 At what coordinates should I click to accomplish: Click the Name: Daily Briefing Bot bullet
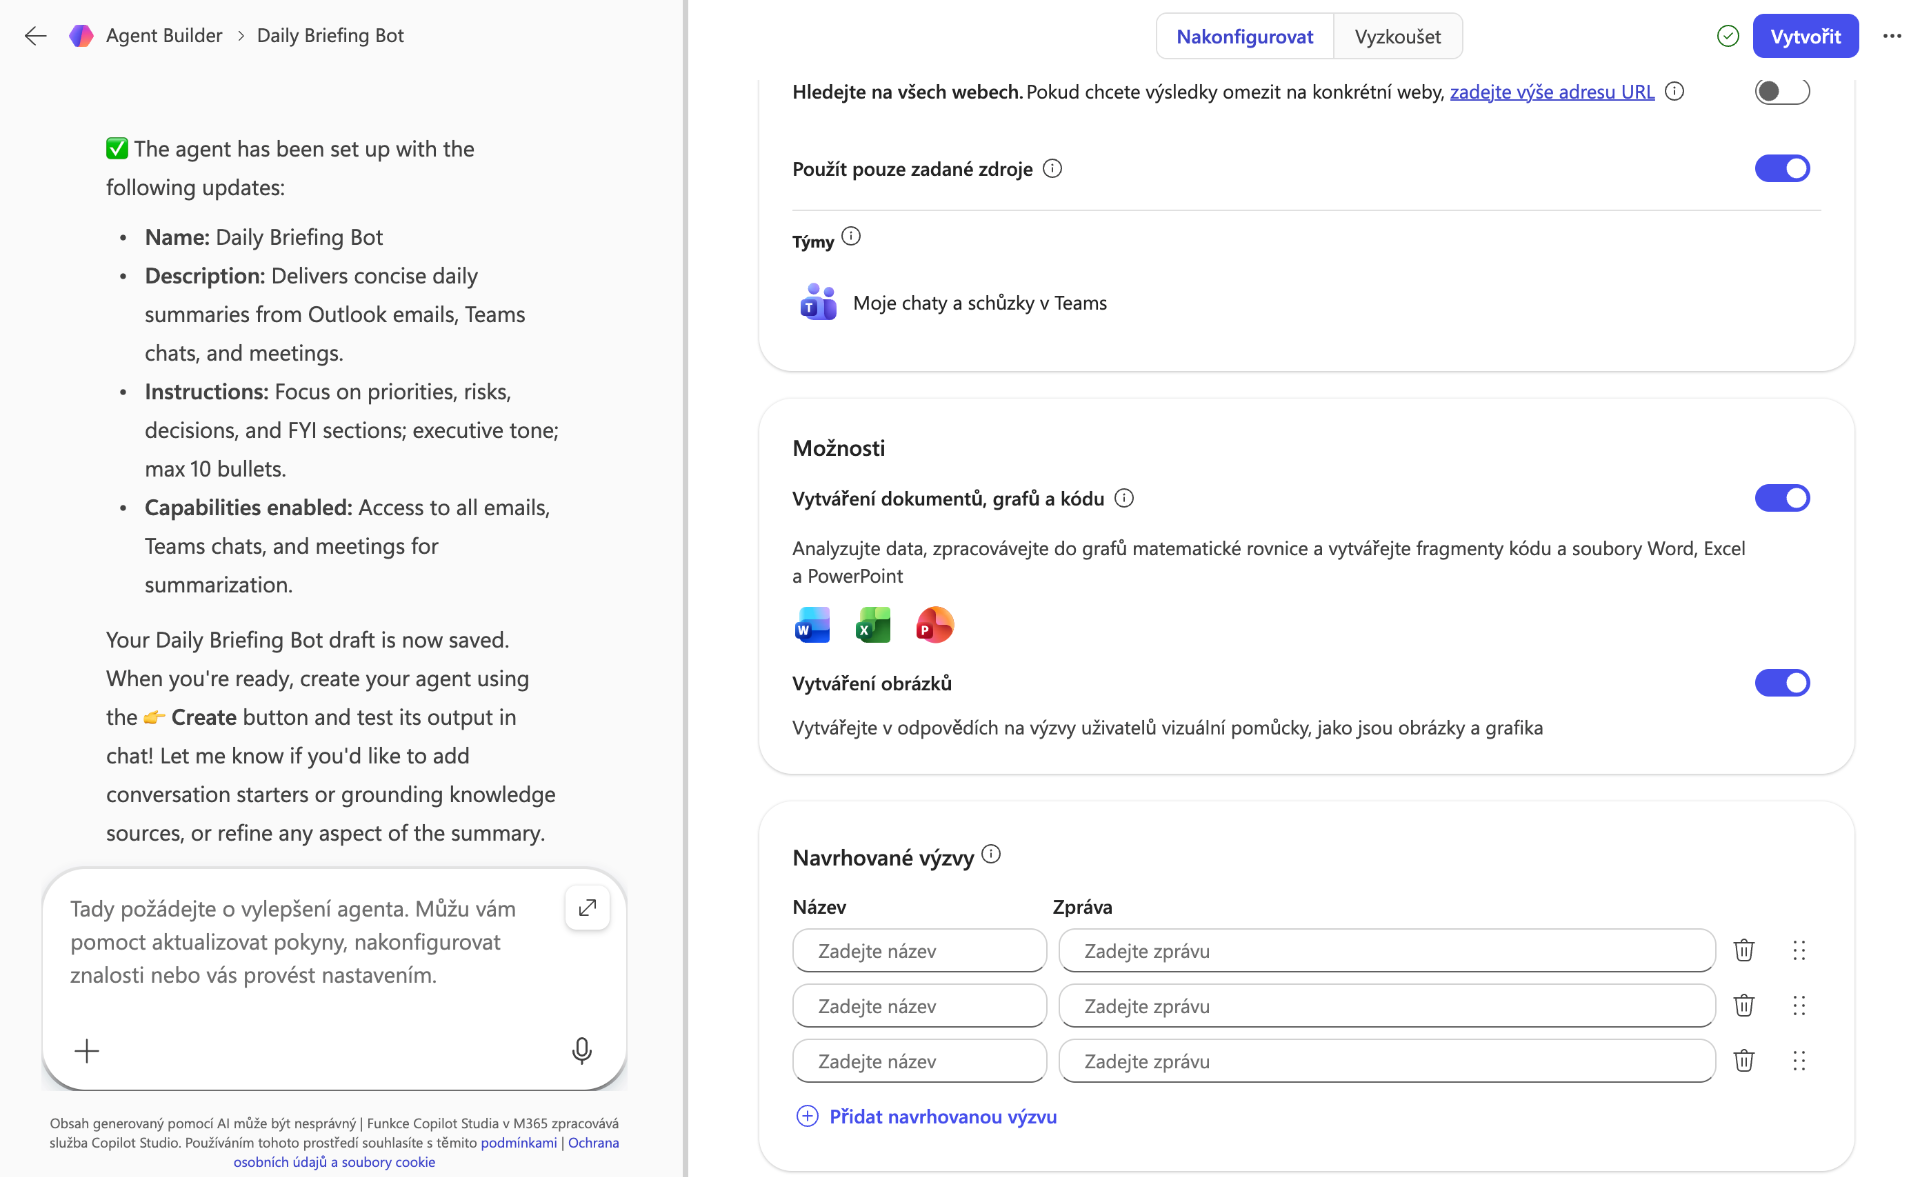[x=264, y=237]
